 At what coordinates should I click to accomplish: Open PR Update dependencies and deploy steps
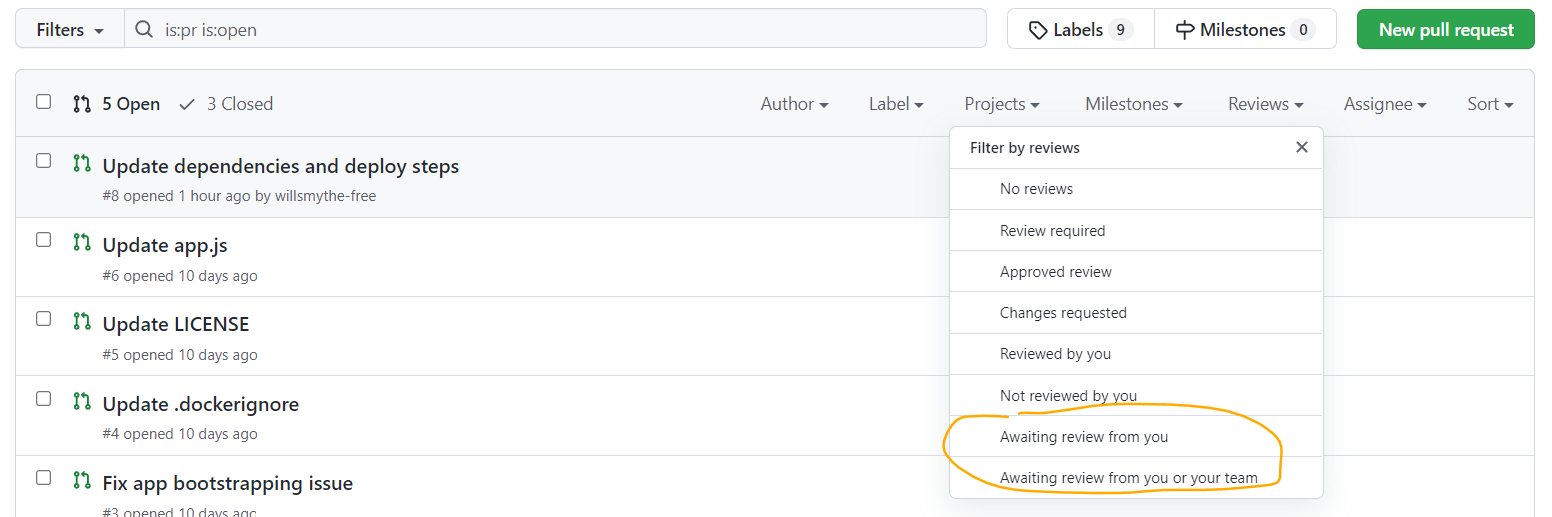coord(281,166)
